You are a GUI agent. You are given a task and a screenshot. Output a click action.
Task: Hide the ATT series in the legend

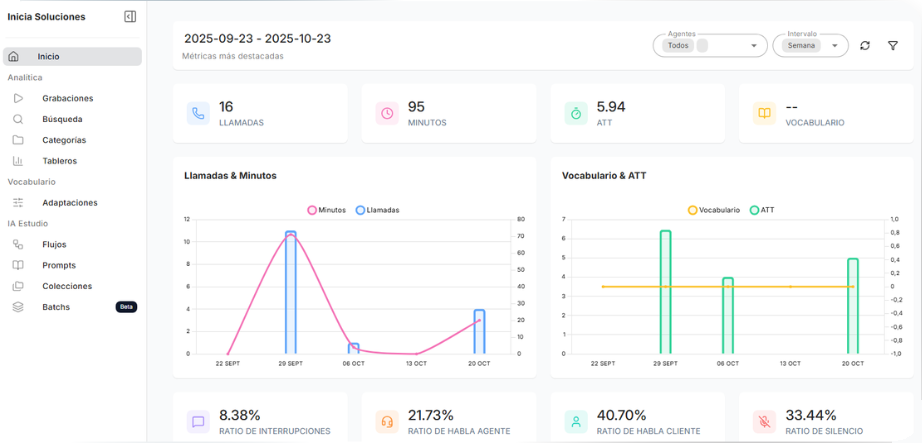click(761, 210)
